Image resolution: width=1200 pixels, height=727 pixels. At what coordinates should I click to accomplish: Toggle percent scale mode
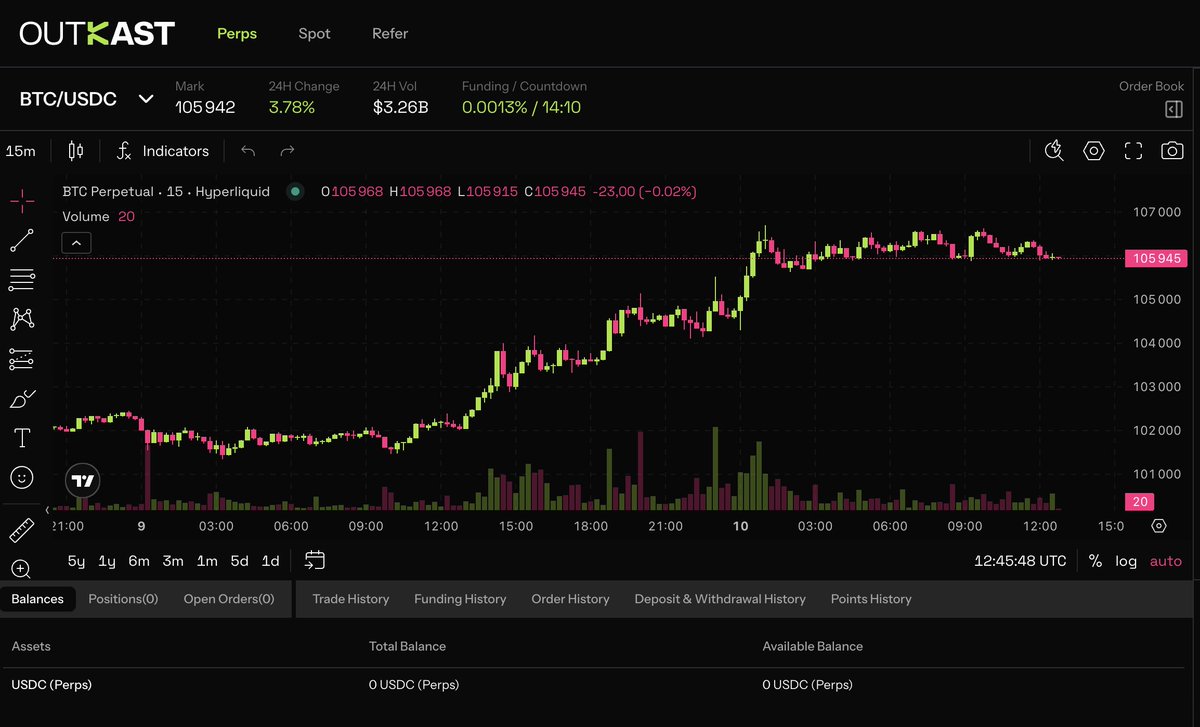coord(1095,561)
